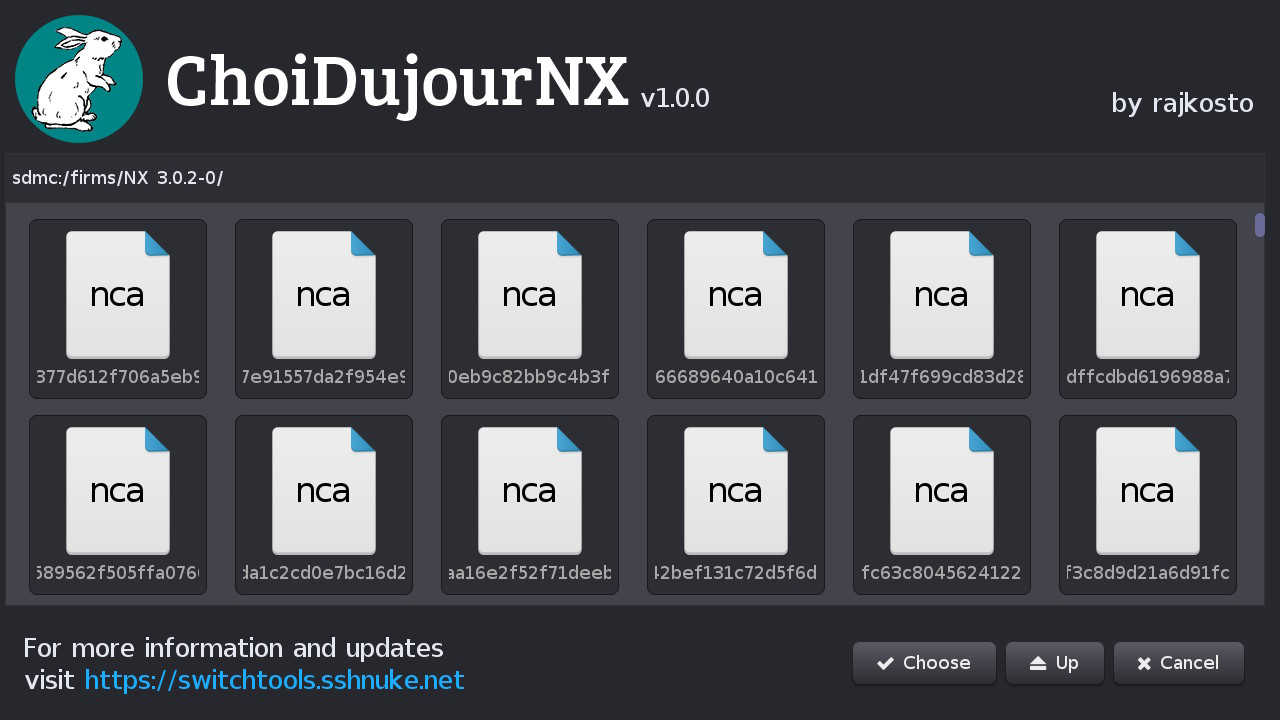The width and height of the screenshot is (1280, 720).
Task: Select nca file starting with 377d612f706a5eb
Action: click(118, 309)
